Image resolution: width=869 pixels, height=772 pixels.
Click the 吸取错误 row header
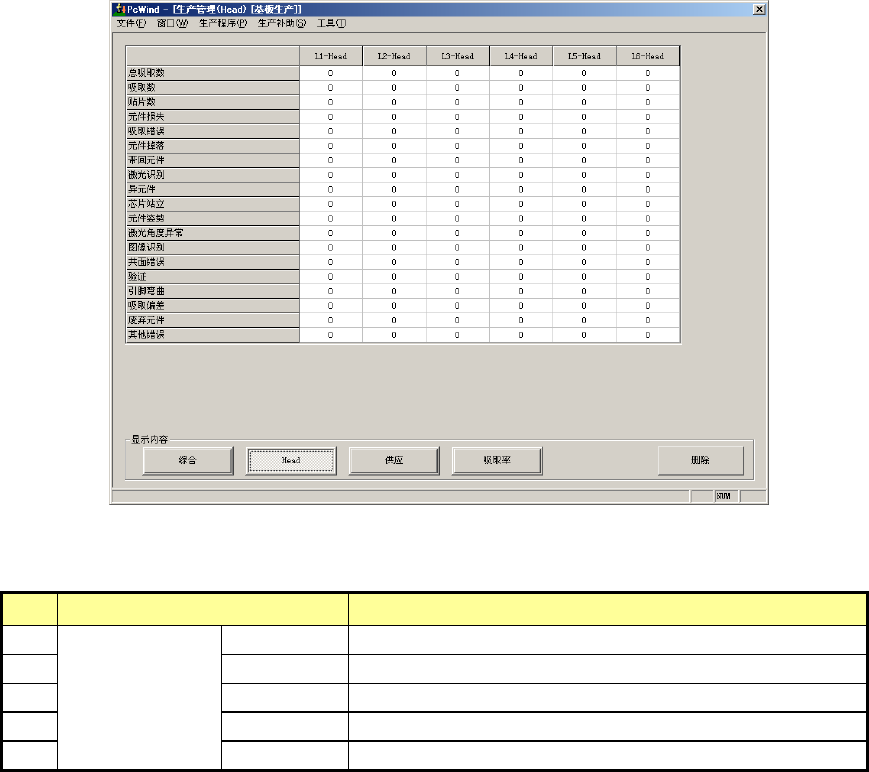(213, 131)
